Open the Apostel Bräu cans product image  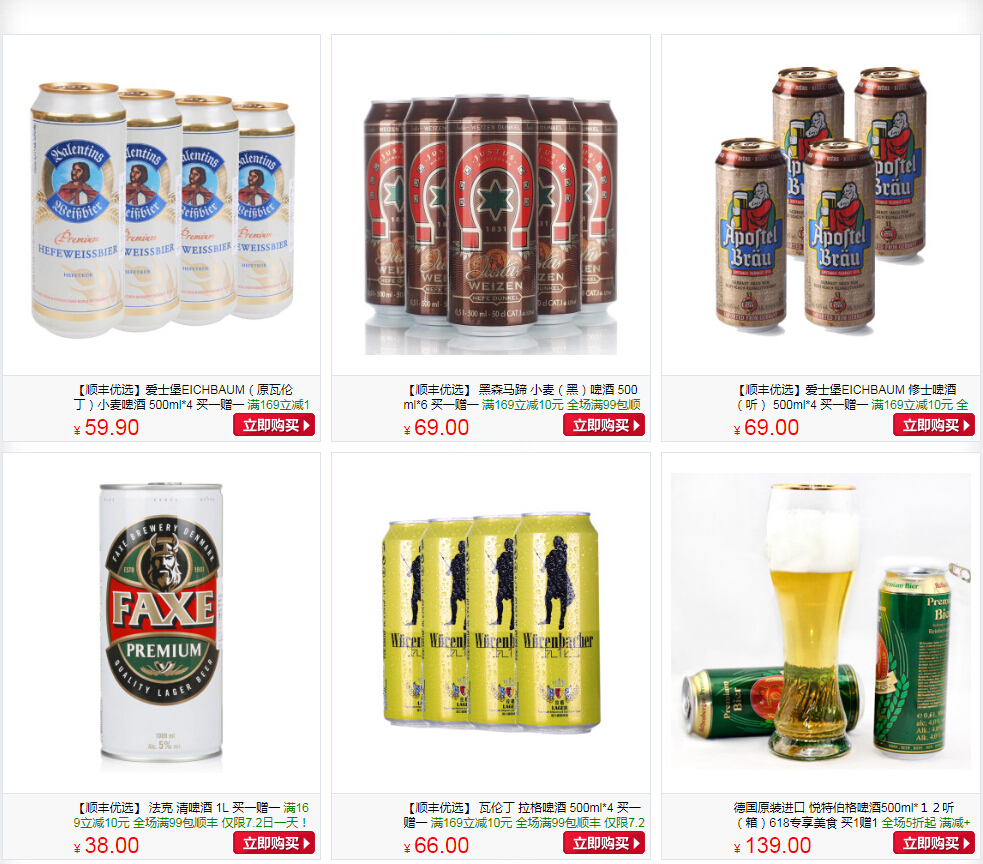click(x=821, y=199)
